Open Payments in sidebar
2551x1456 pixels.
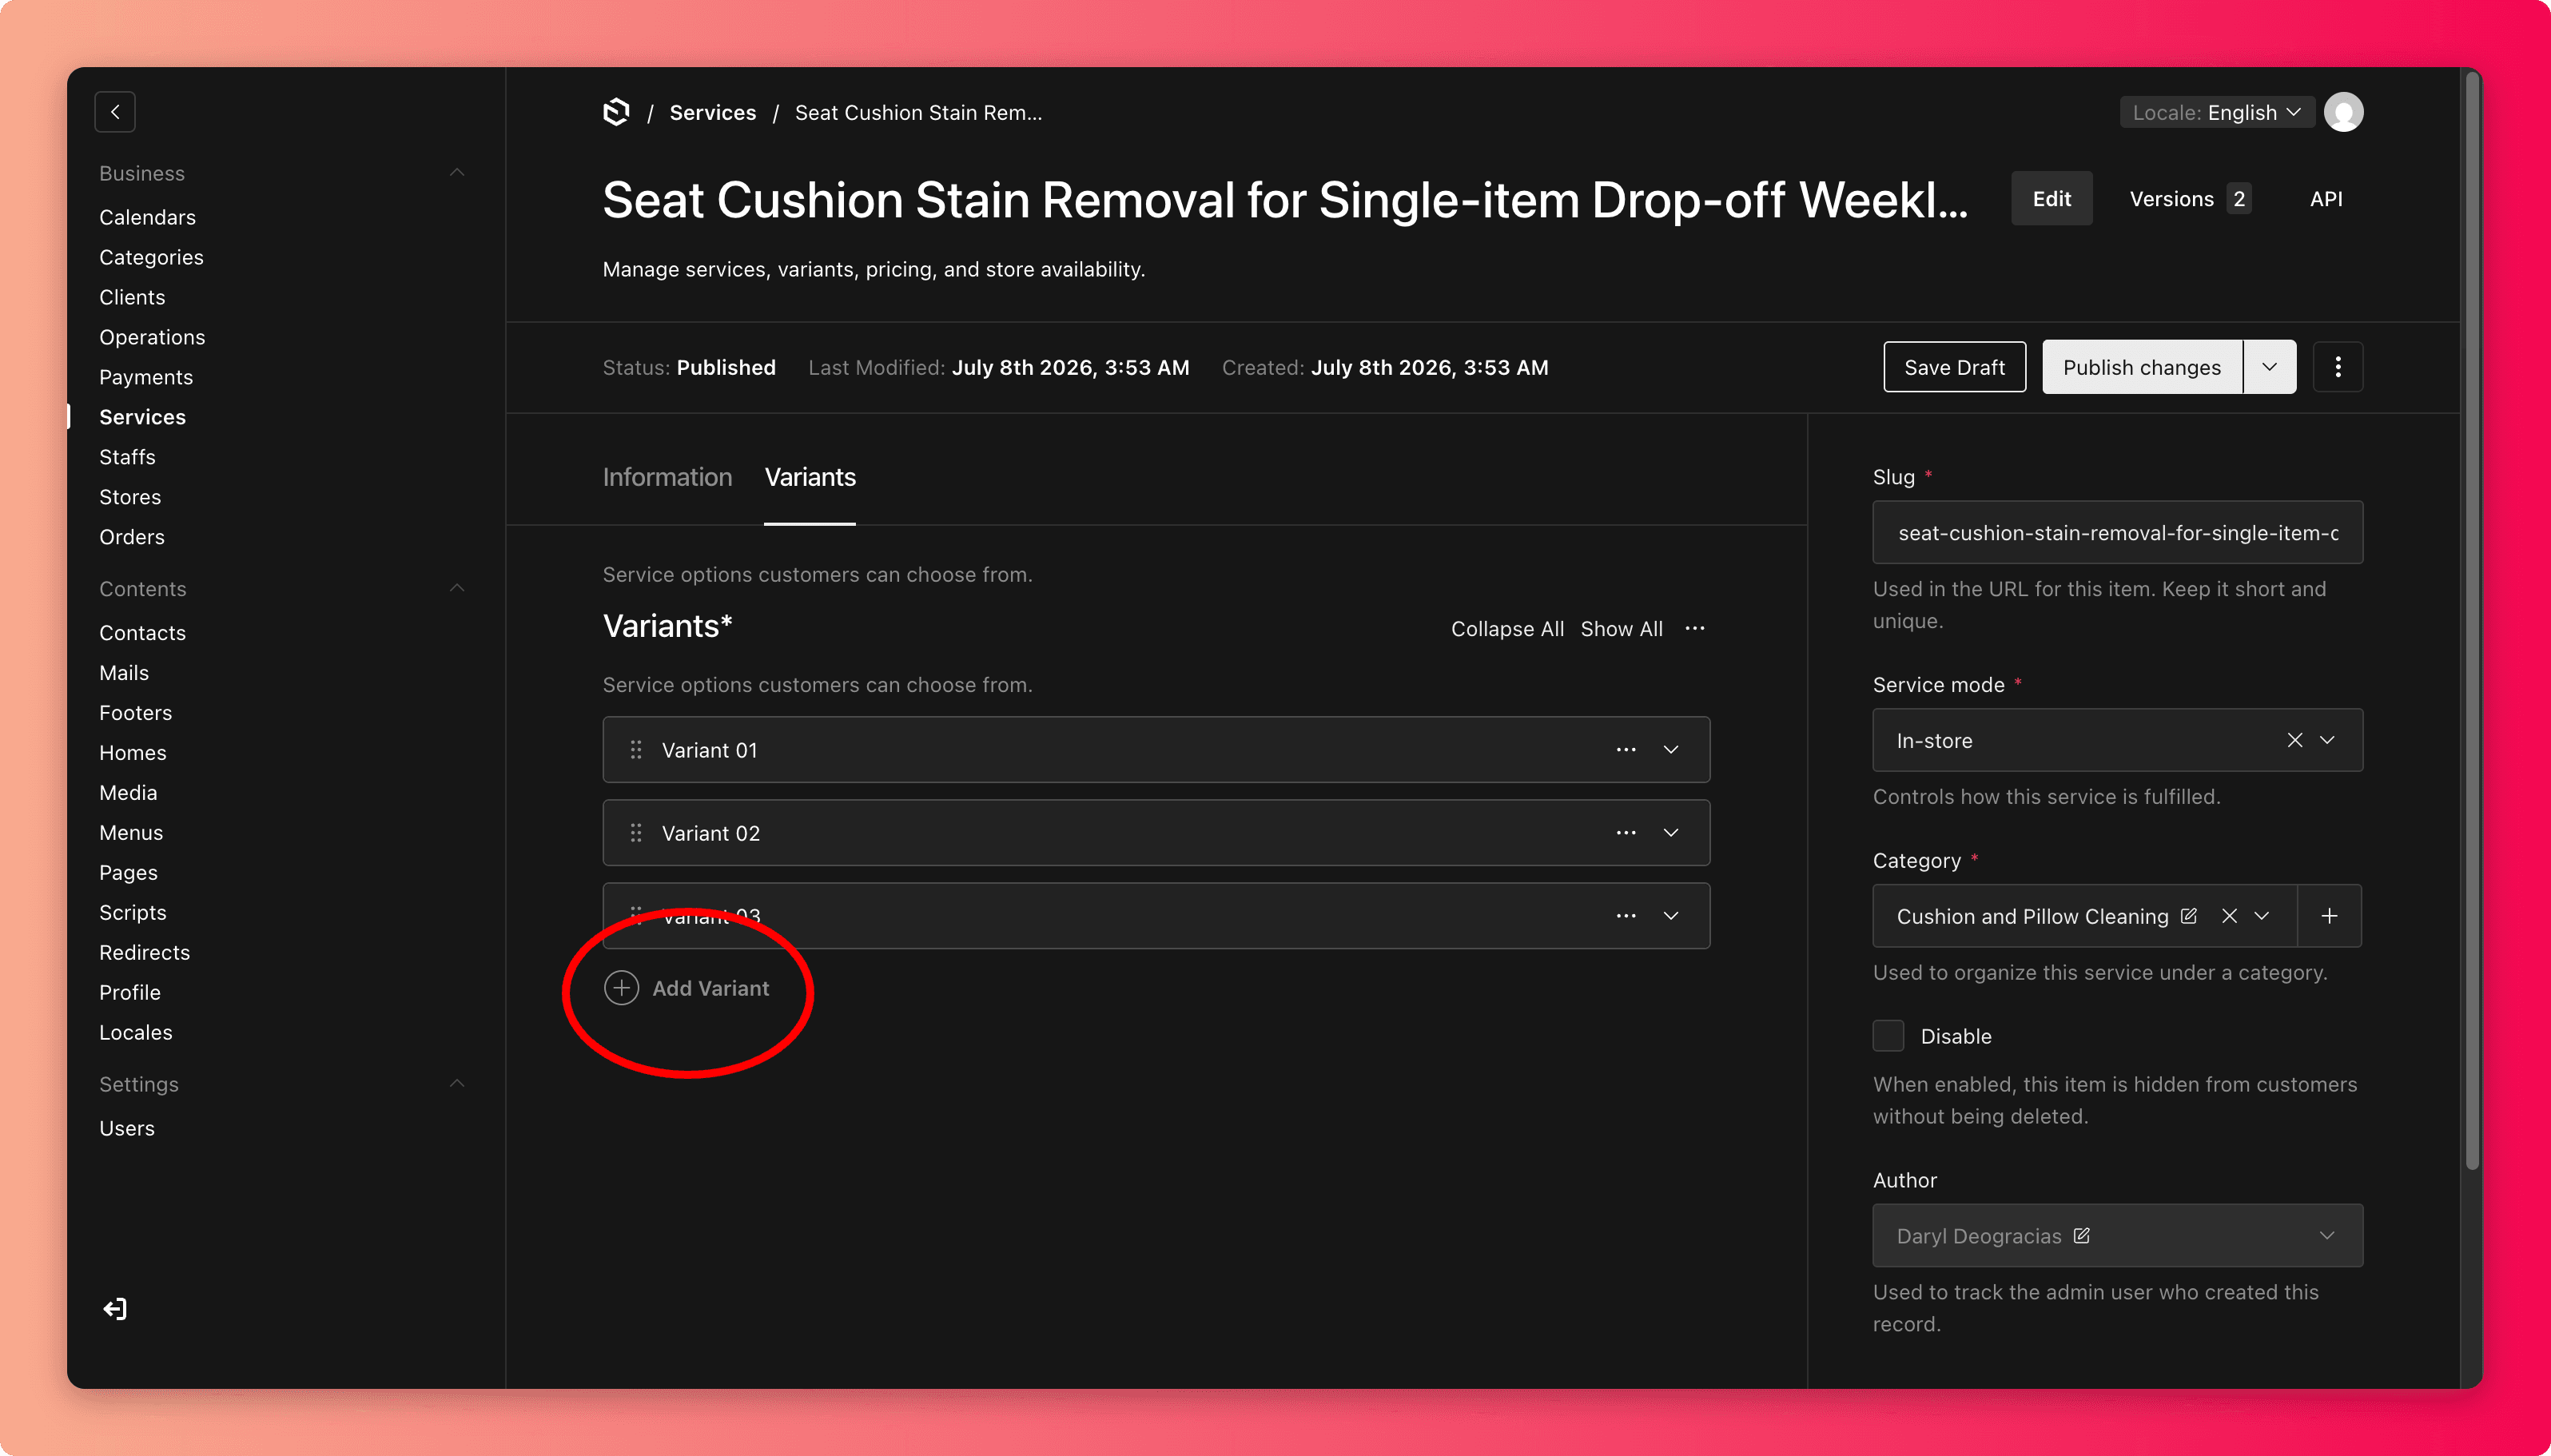pos(146,377)
